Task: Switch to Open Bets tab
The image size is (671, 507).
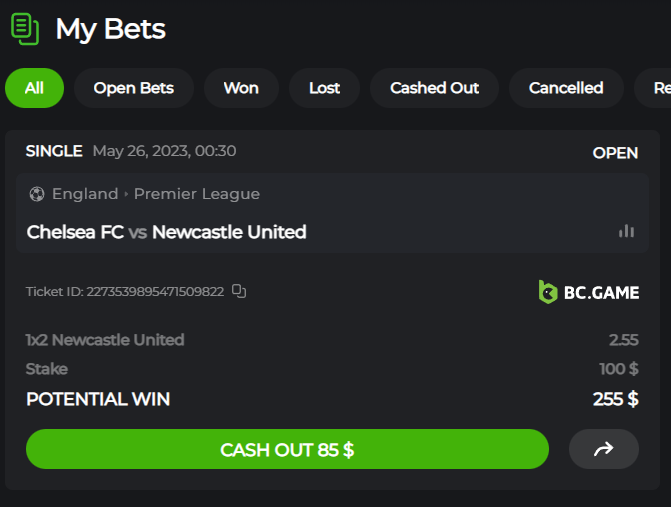Action: (134, 88)
